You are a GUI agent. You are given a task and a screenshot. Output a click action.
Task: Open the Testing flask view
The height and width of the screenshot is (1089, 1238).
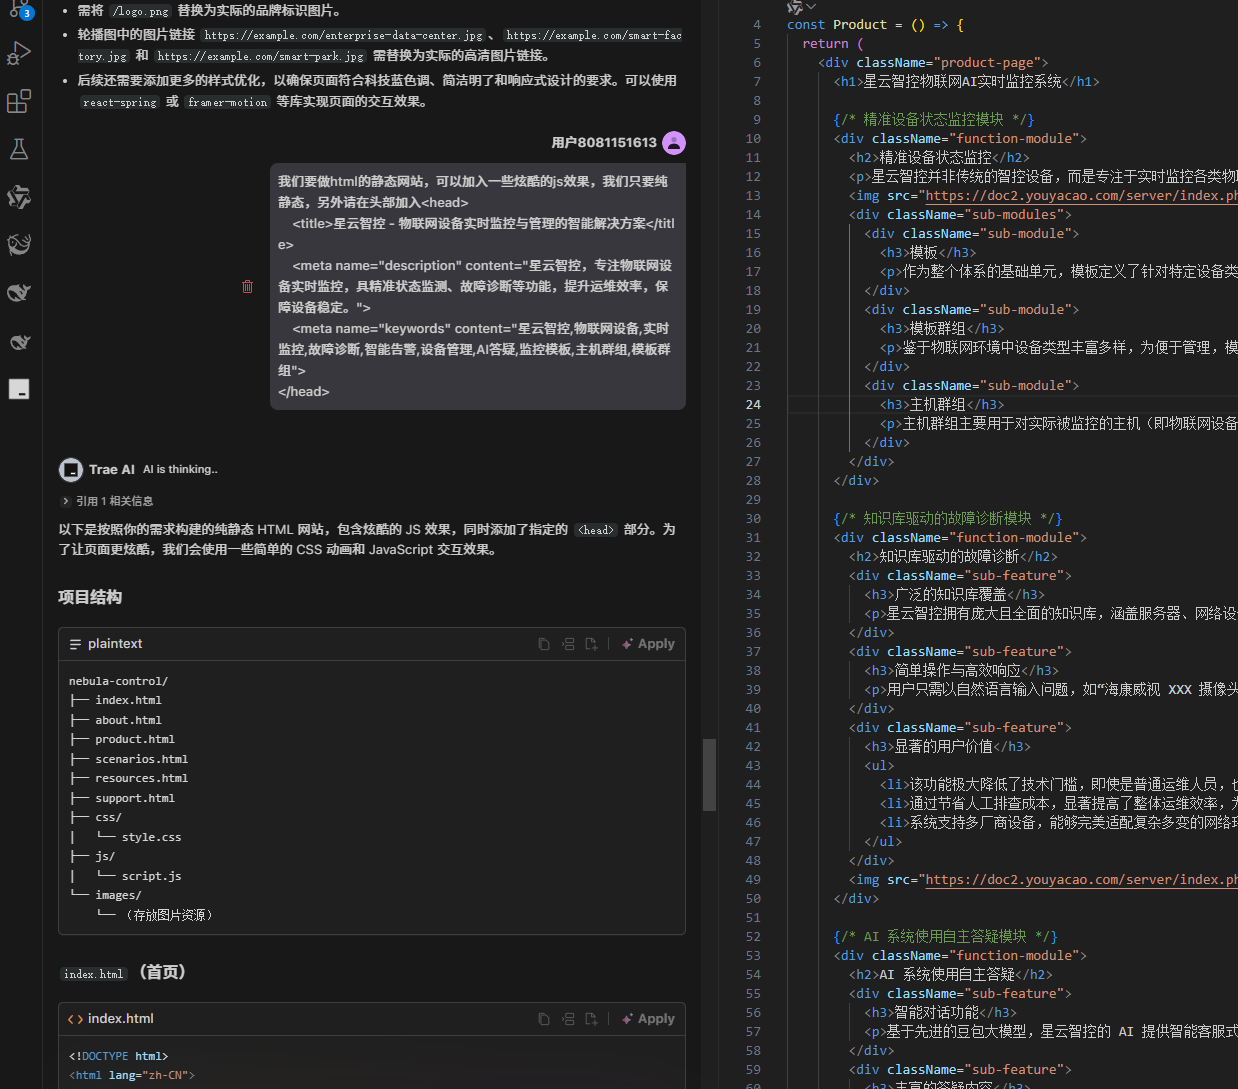click(19, 149)
